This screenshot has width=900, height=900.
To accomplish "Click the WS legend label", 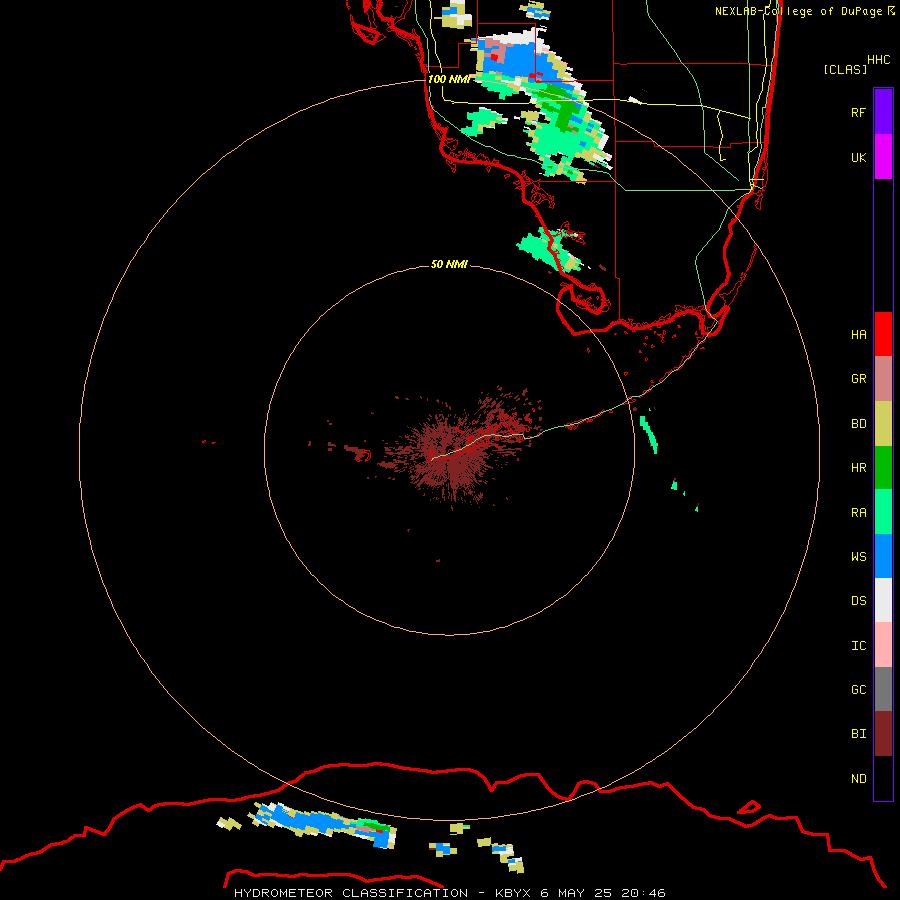I will [858, 557].
